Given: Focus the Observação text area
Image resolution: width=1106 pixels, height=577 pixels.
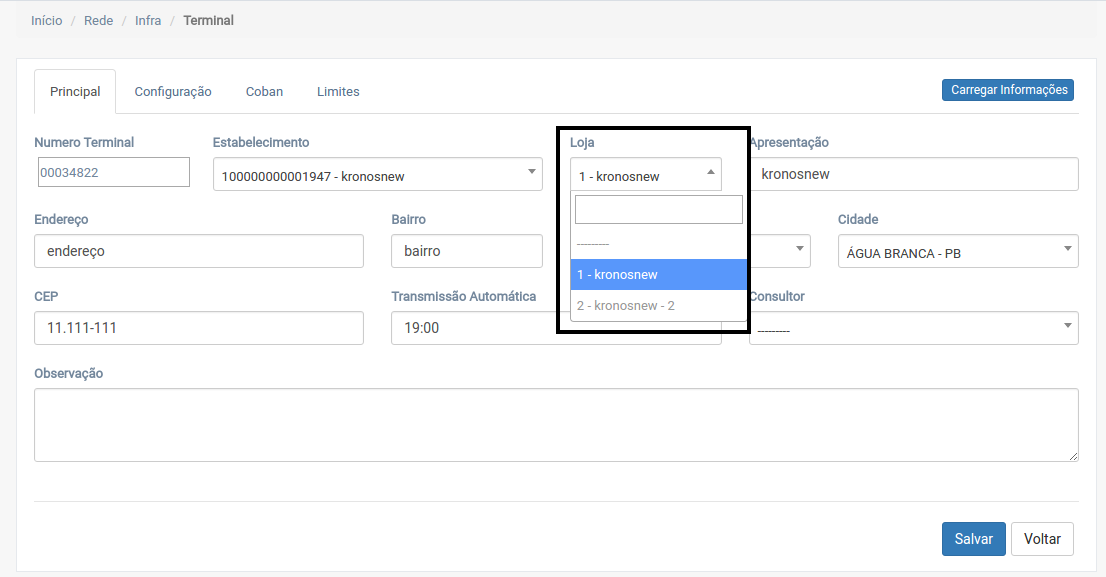Looking at the screenshot, I should point(556,425).
